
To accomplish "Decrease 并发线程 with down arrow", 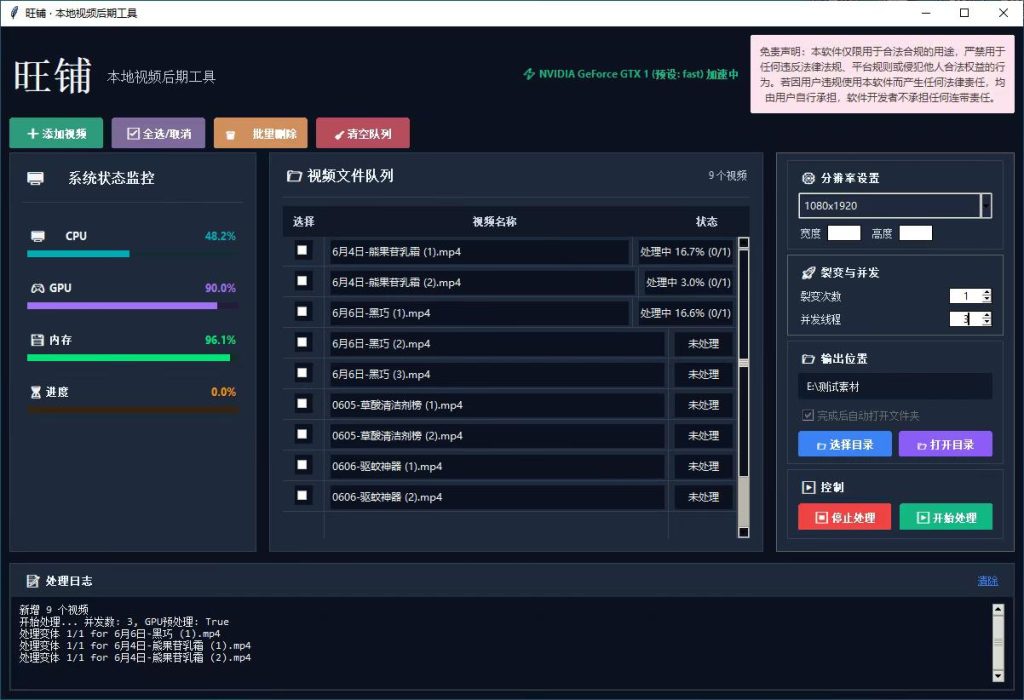I will 987,323.
